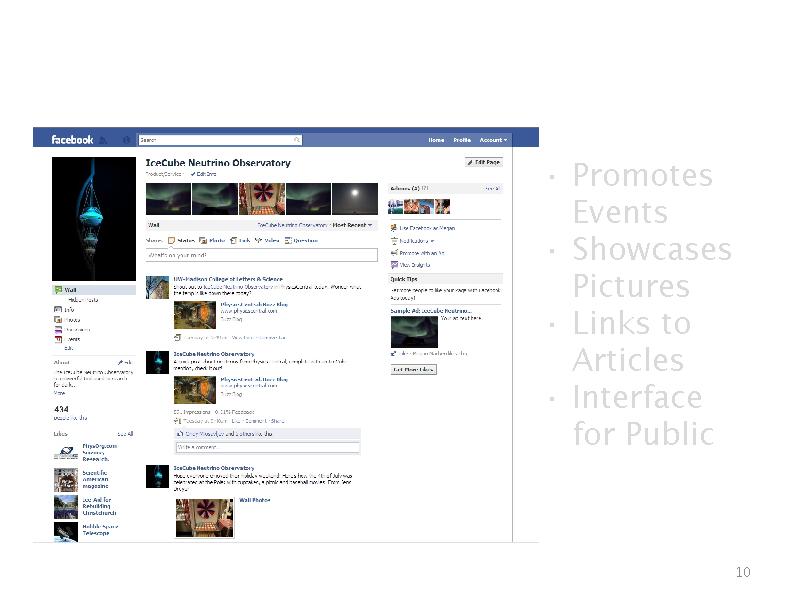This screenshot has width=799, height=600.
Task: Expand the Account dropdown menu
Action: click(493, 140)
